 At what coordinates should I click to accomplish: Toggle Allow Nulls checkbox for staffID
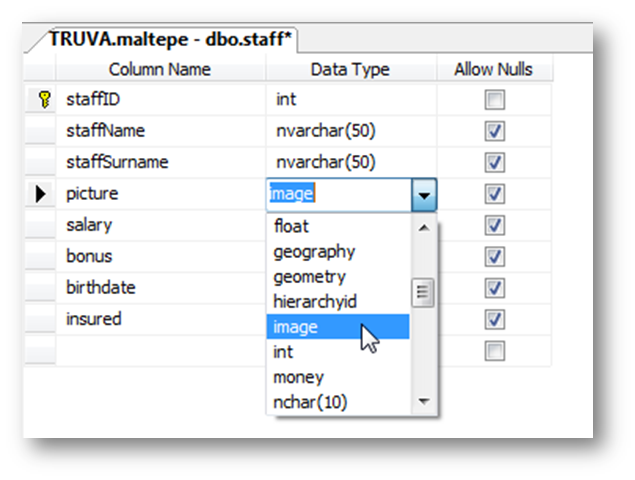tap(494, 100)
